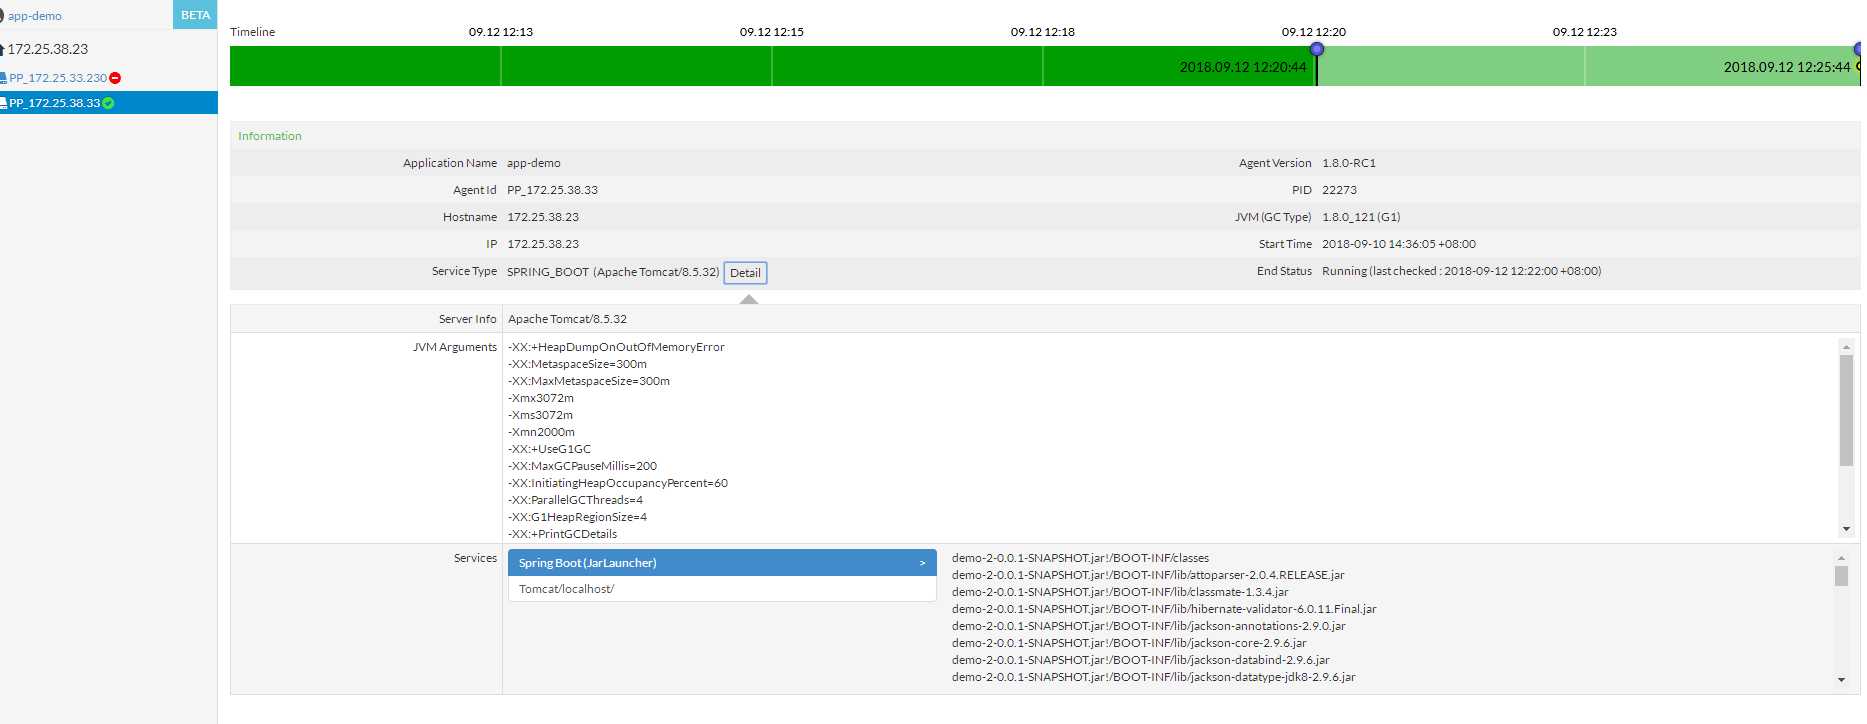The width and height of the screenshot is (1867, 724).
Task: Click the -XX:+UseG1GC argument
Action: click(549, 449)
